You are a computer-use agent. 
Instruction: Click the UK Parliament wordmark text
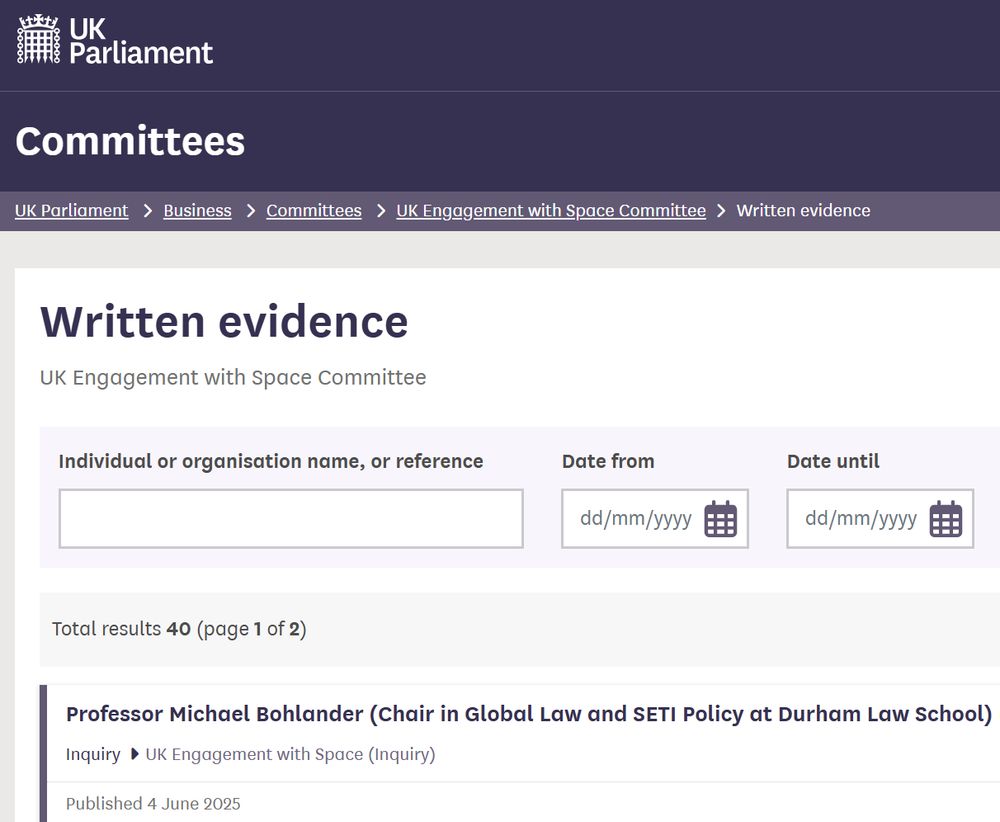pos(141,41)
